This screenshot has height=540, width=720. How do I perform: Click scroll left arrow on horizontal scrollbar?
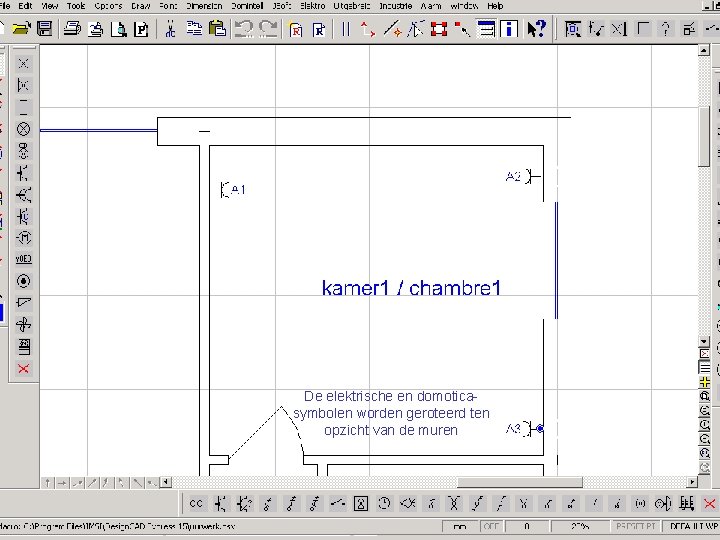point(166,482)
